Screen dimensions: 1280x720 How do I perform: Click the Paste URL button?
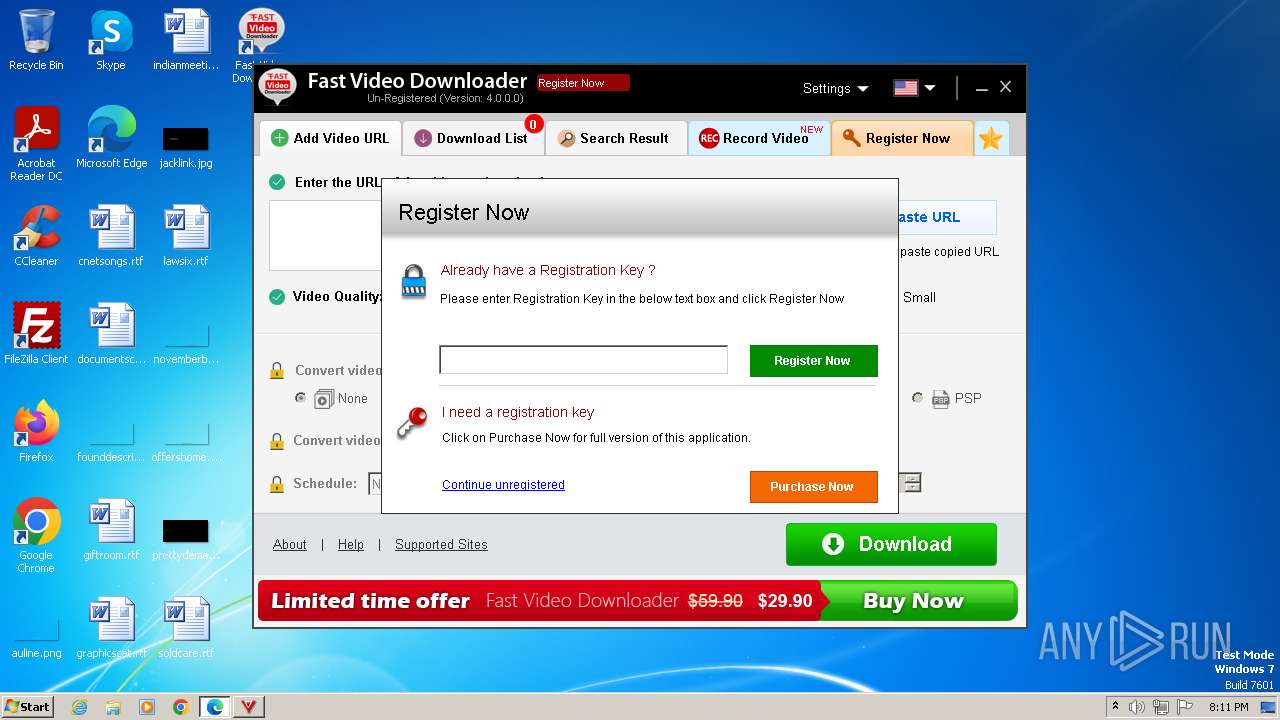coord(946,217)
